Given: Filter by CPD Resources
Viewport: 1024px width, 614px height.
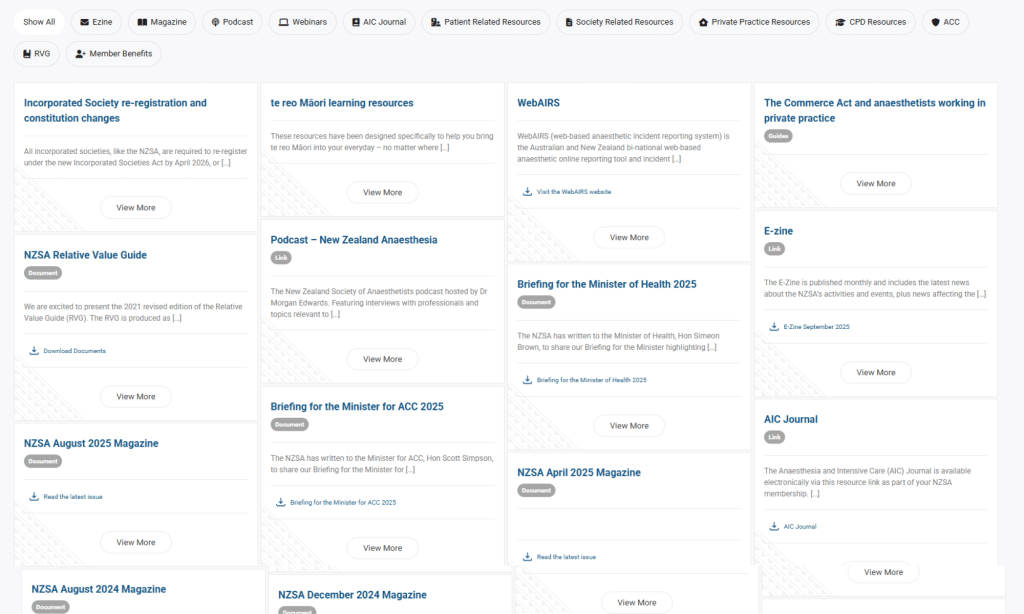Looking at the screenshot, I should click(x=871, y=22).
